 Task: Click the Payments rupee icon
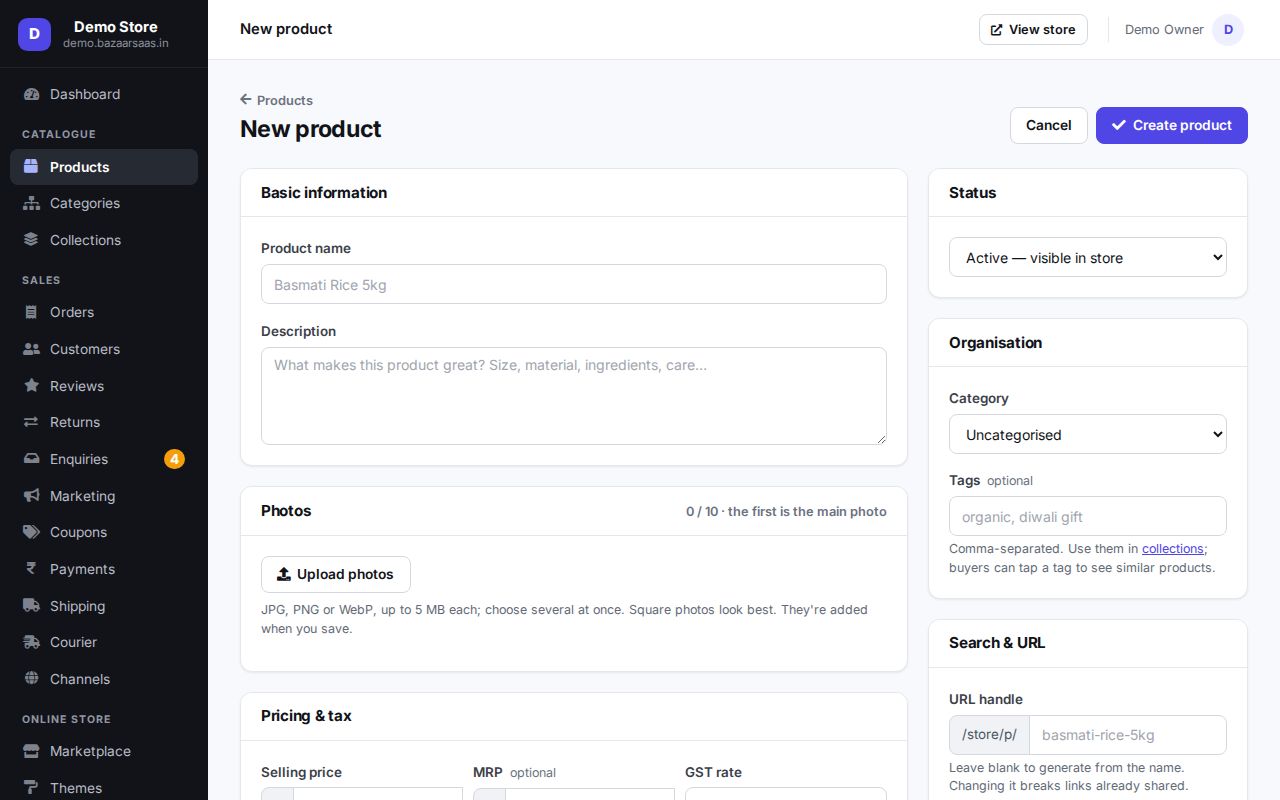[31, 569]
